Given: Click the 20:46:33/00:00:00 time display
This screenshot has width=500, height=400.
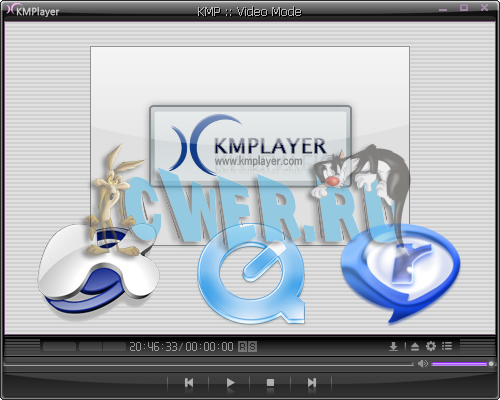Looking at the screenshot, I should (181, 347).
